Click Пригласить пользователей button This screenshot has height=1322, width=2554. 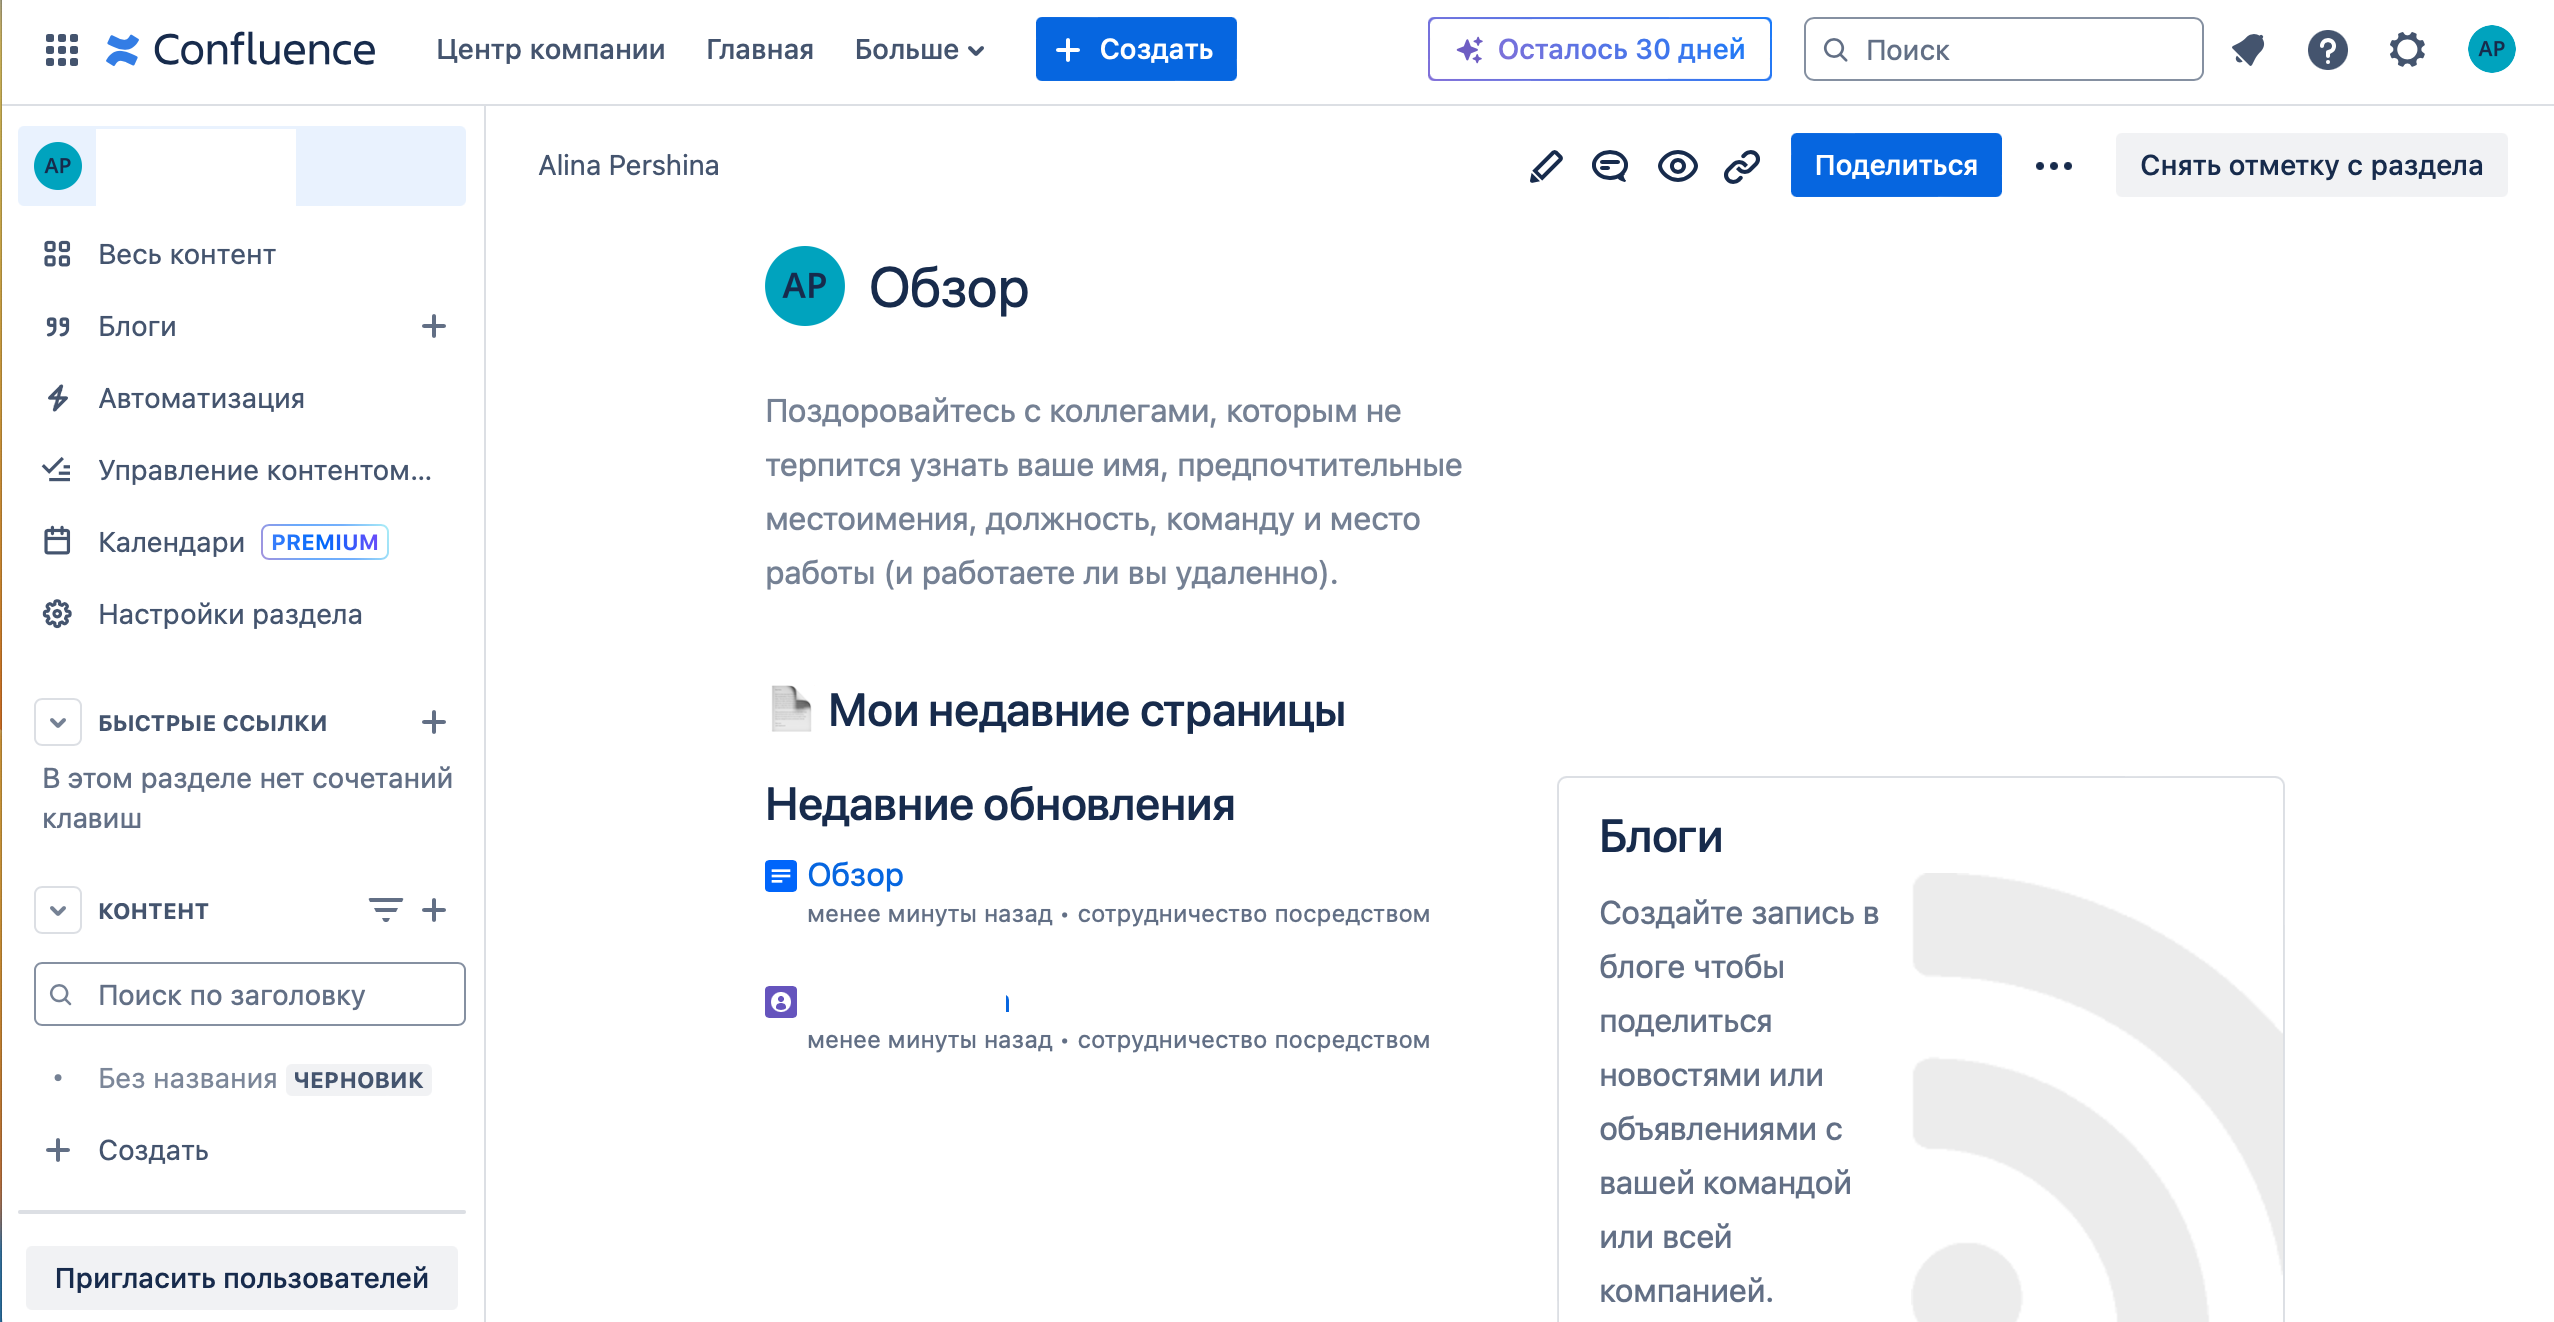[x=242, y=1278]
